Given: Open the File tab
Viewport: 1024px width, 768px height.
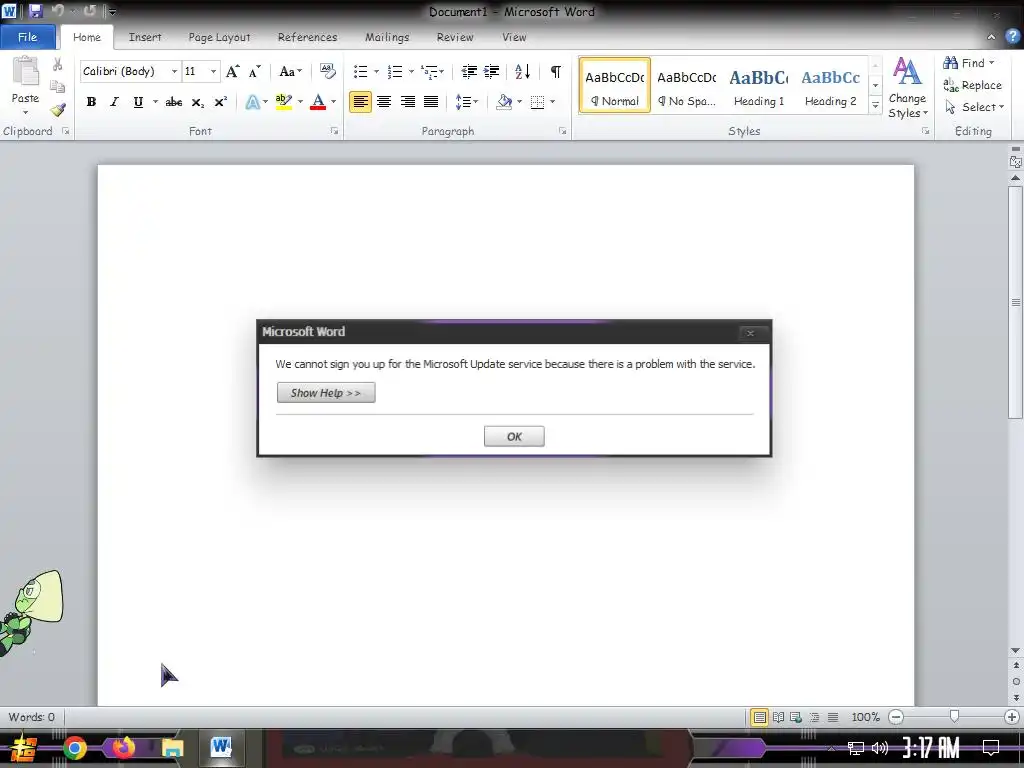Looking at the screenshot, I should 27,37.
